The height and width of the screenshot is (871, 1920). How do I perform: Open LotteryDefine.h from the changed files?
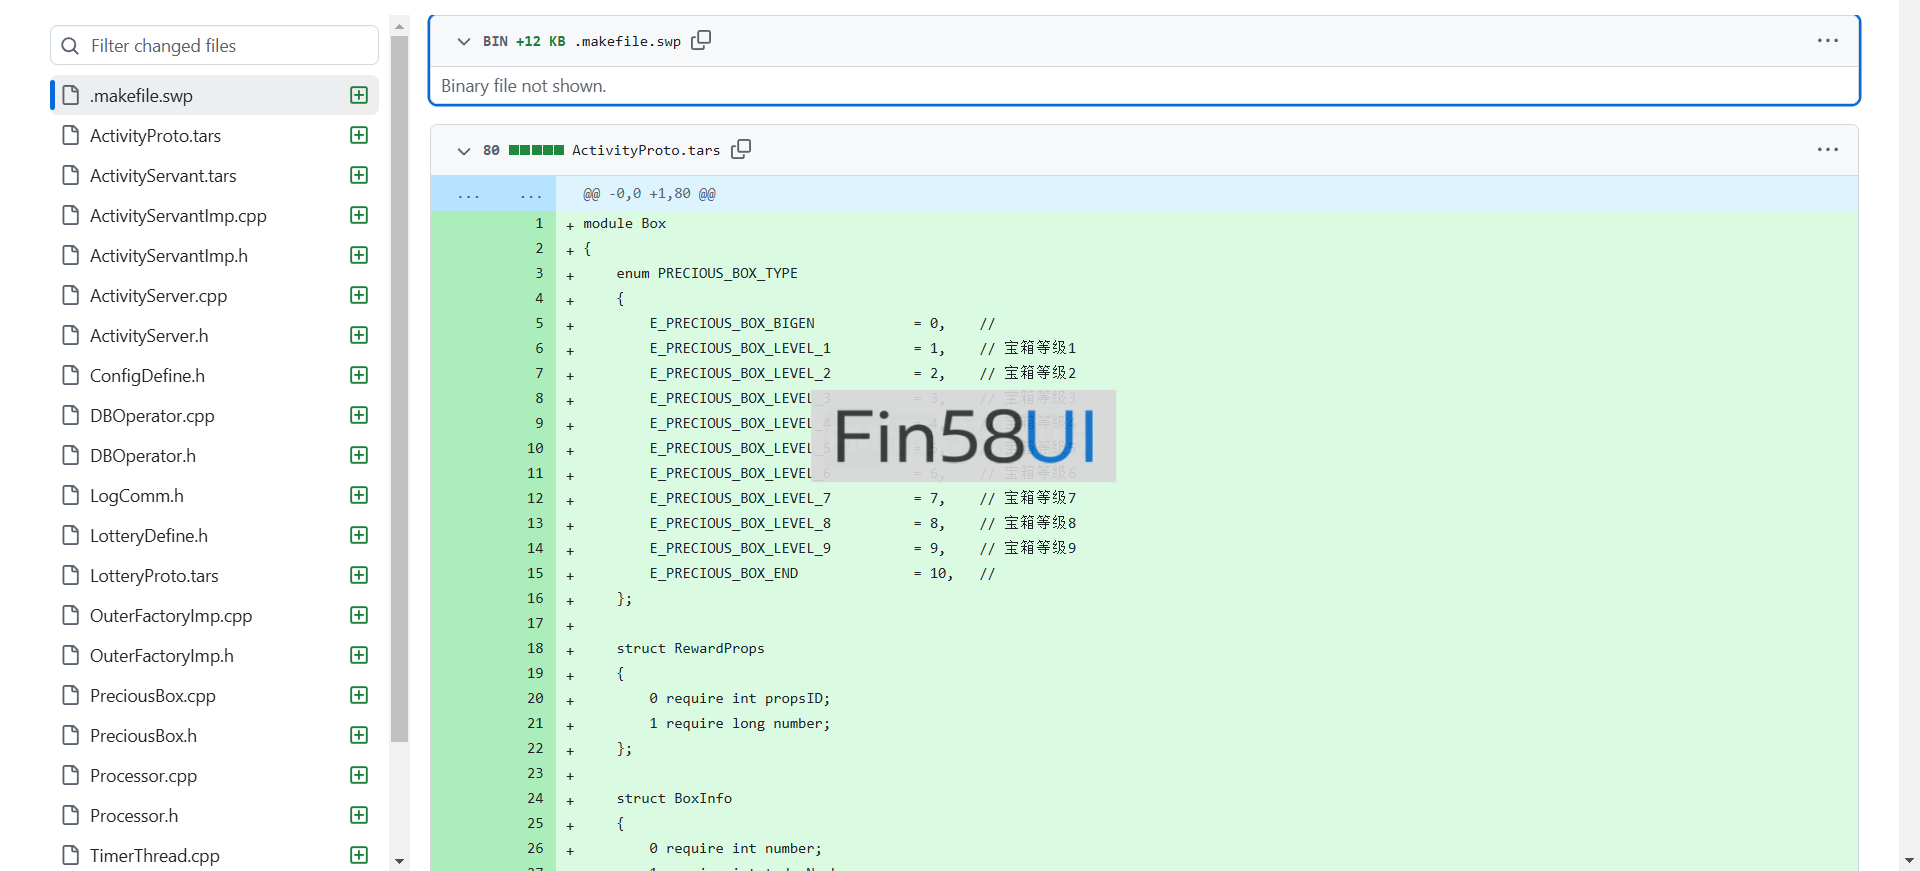149,536
